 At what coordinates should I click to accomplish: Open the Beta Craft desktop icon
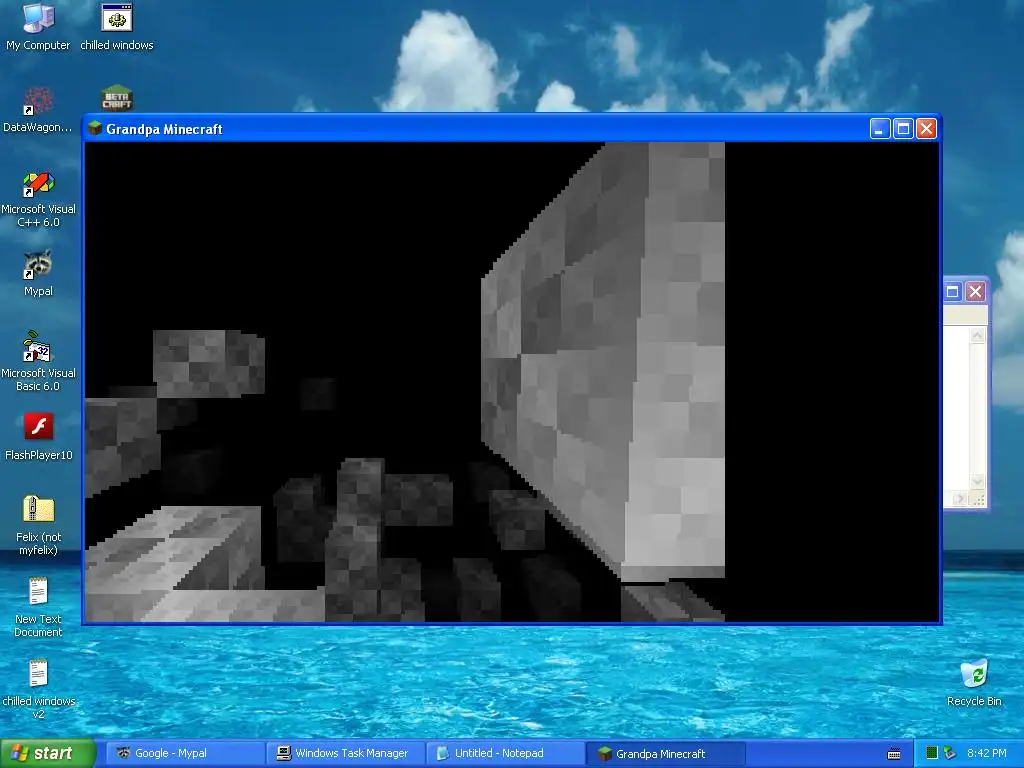pos(117,98)
